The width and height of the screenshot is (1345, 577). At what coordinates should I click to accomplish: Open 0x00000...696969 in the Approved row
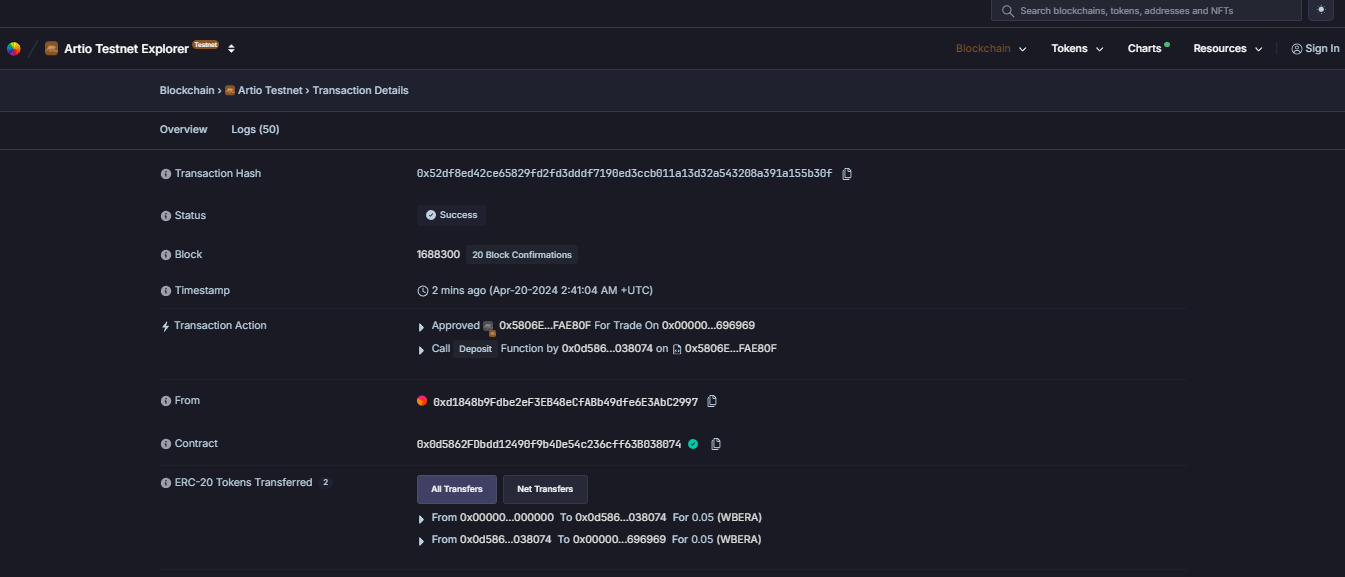(x=708, y=326)
